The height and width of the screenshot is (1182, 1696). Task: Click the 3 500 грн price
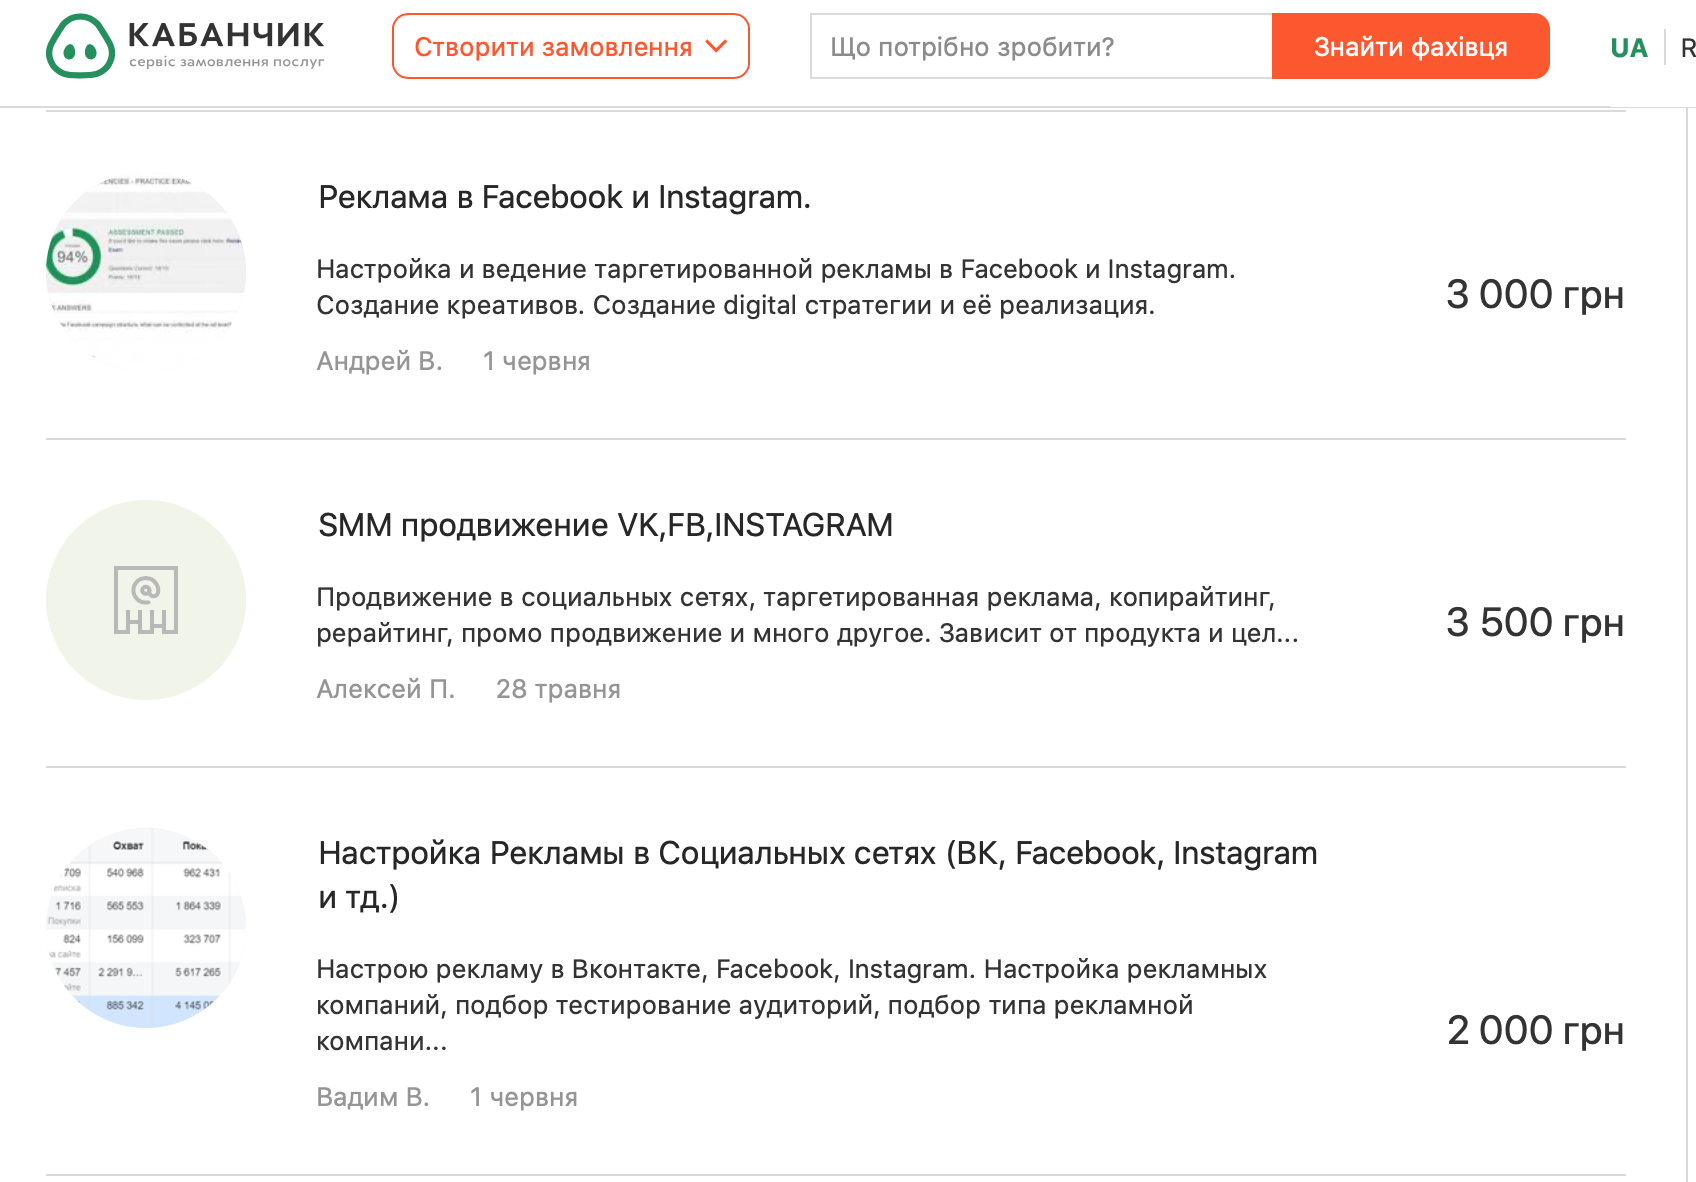tap(1534, 623)
